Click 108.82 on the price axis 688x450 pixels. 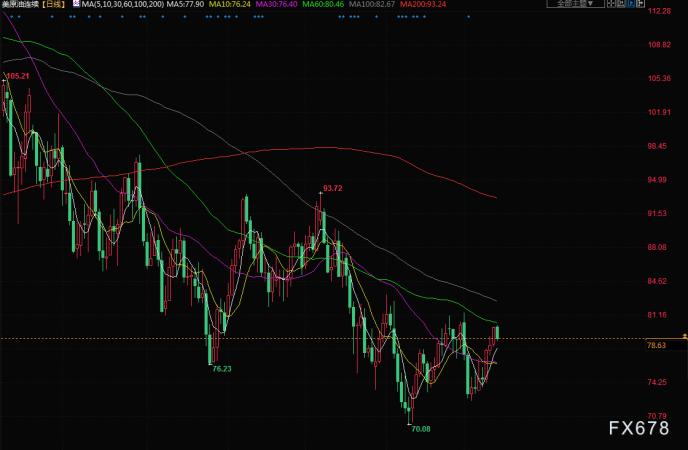[659, 45]
